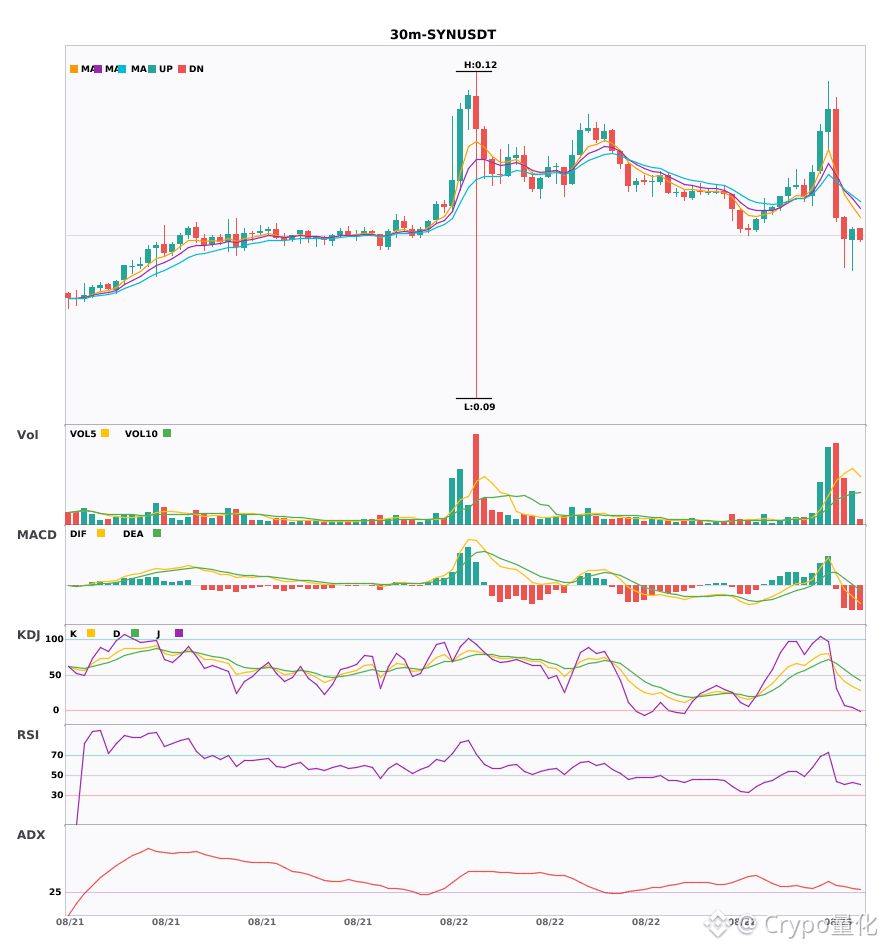The height and width of the screenshot is (950, 885).
Task: Select the UP legend label
Action: 166,69
